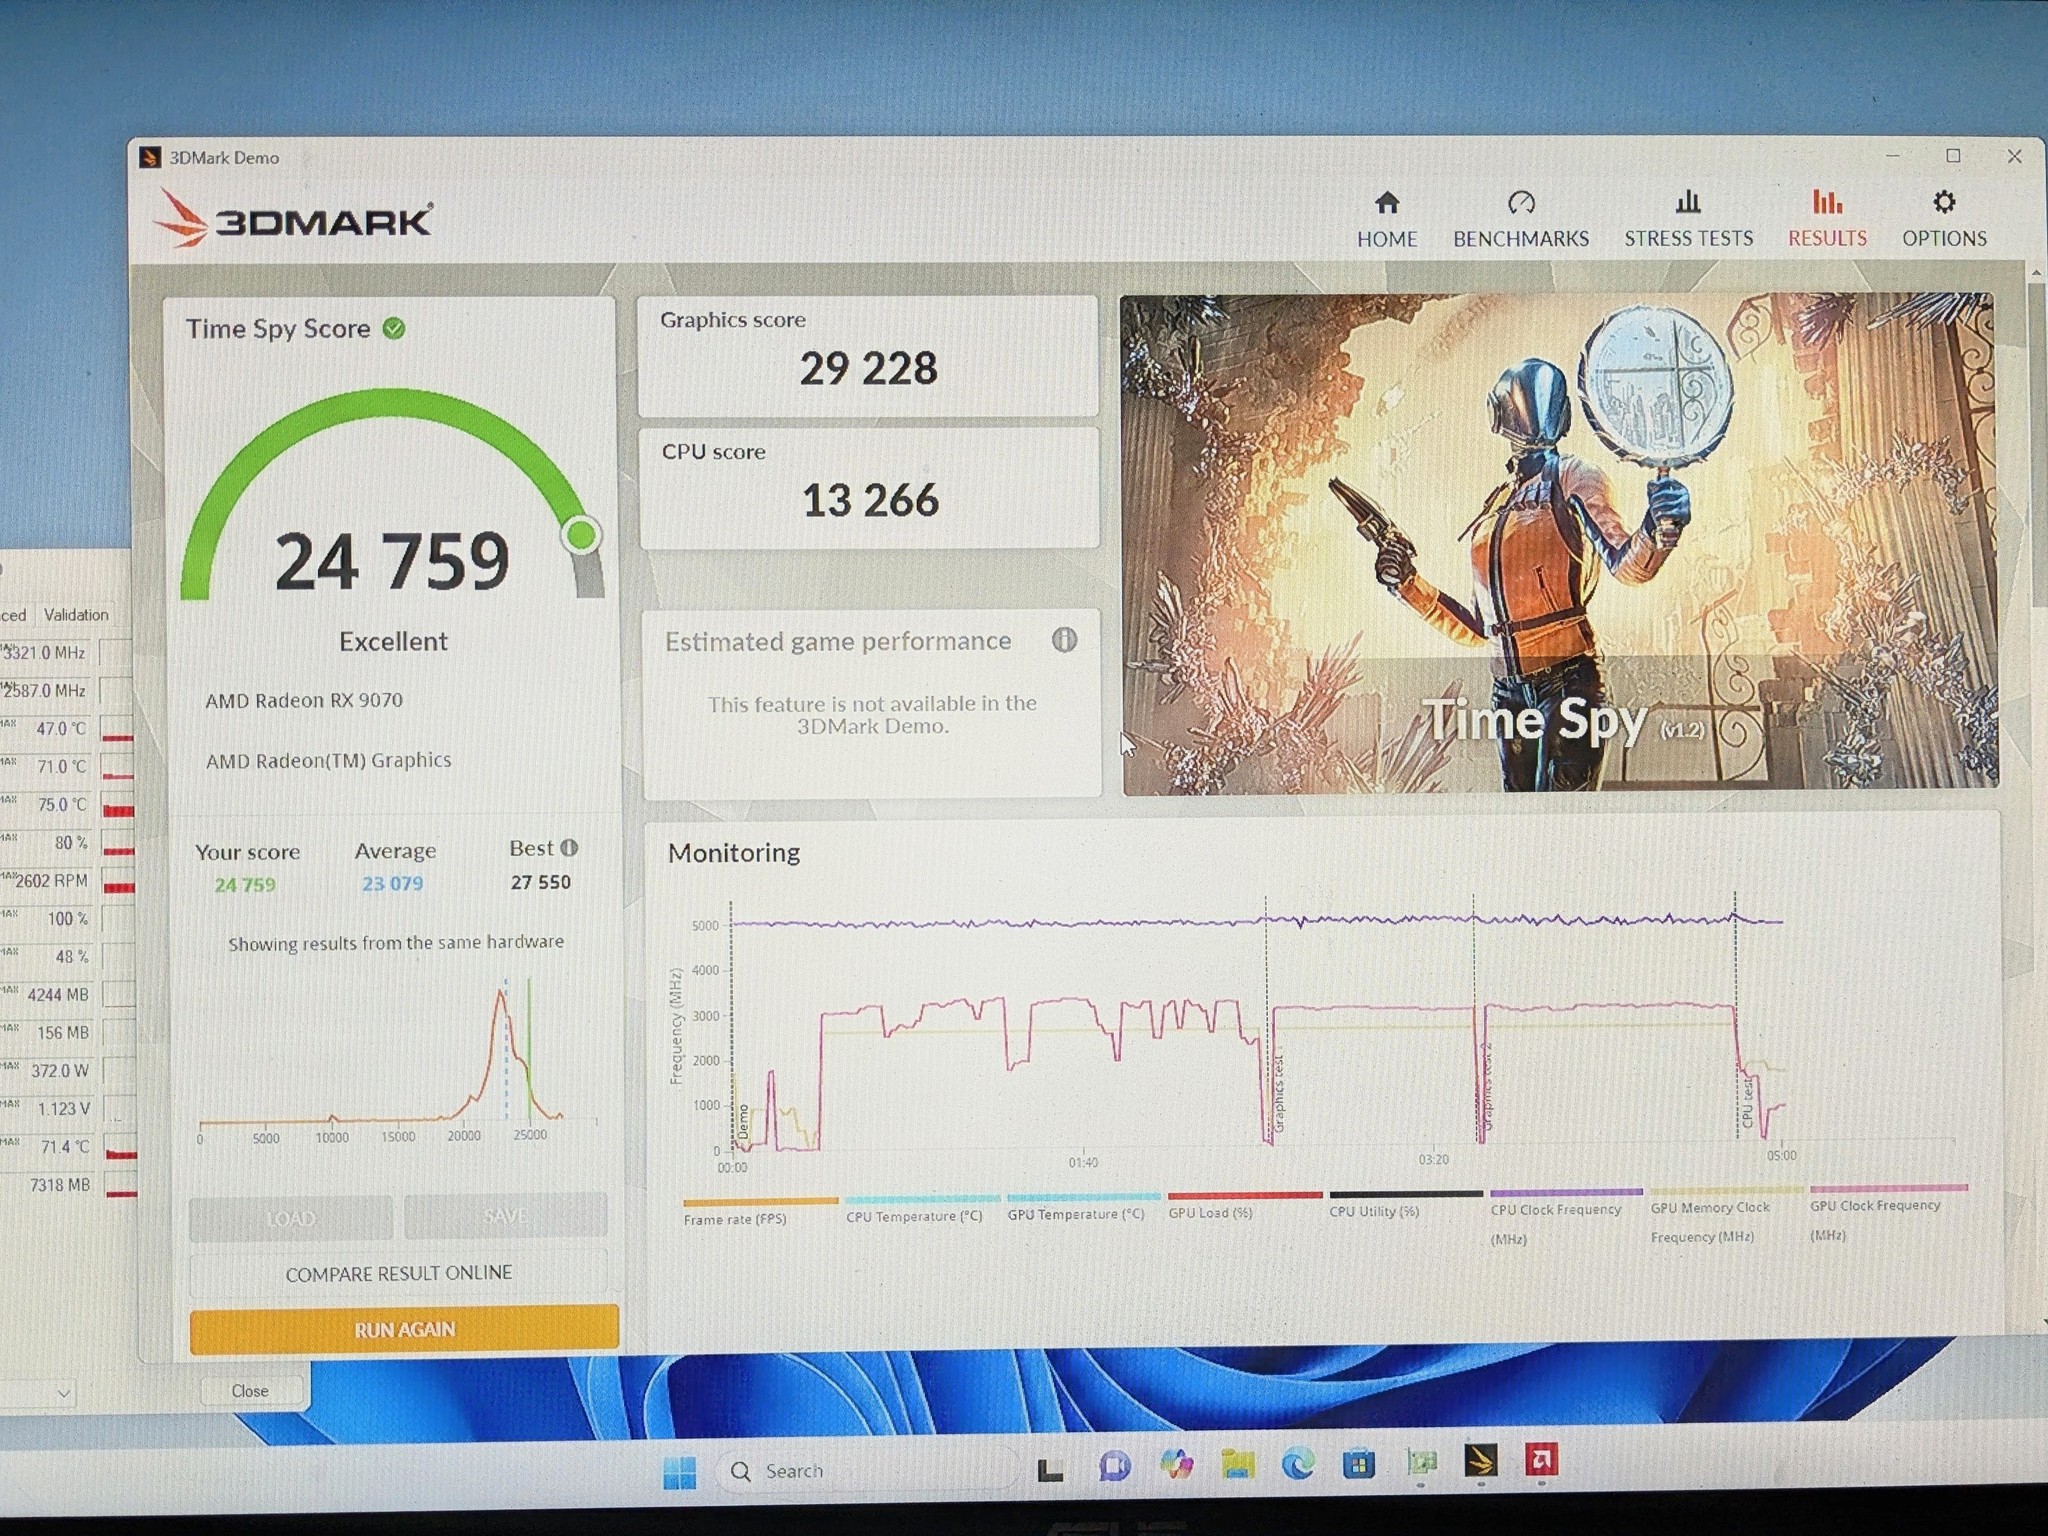Image resolution: width=2048 pixels, height=1536 pixels.
Task: Click the 1.123 V reading in background window
Action: (64, 1108)
